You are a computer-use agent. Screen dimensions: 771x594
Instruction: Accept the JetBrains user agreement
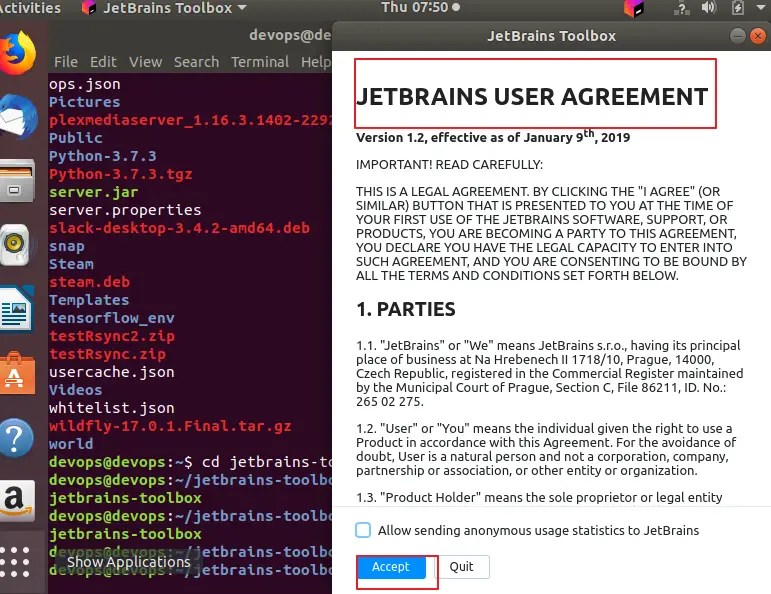pyautogui.click(x=391, y=567)
